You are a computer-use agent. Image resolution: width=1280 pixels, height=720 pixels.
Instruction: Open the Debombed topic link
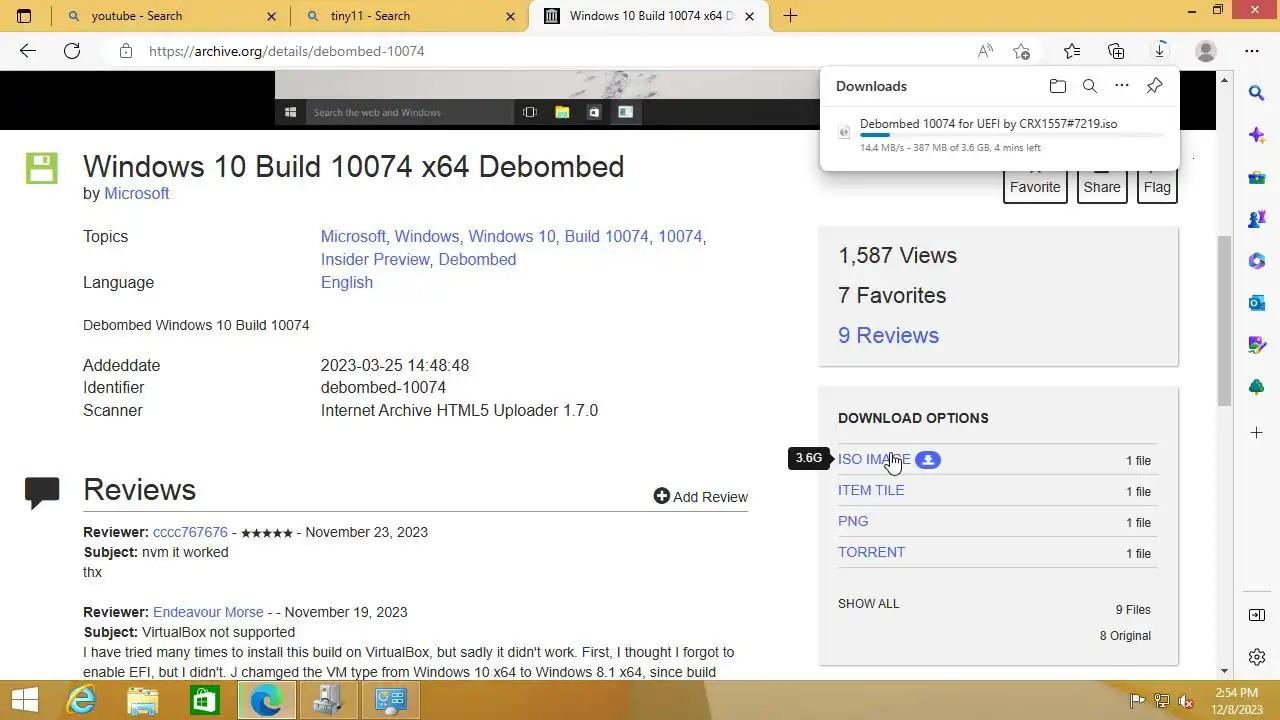pyautogui.click(x=477, y=259)
